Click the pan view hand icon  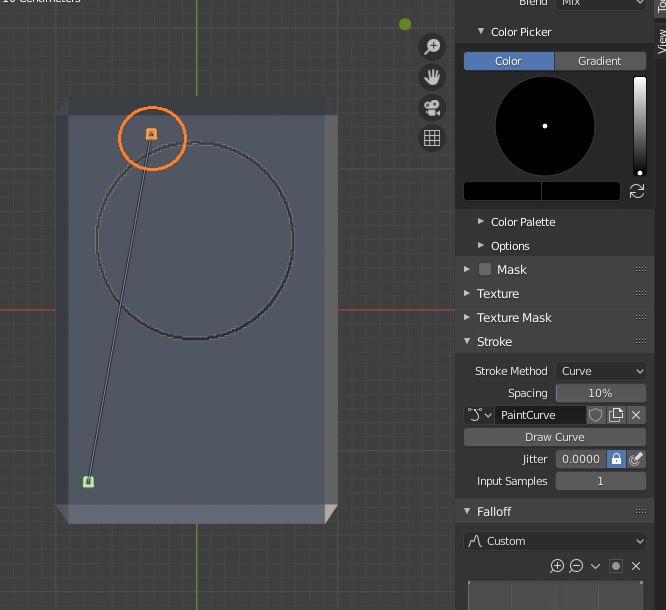[x=432, y=77]
